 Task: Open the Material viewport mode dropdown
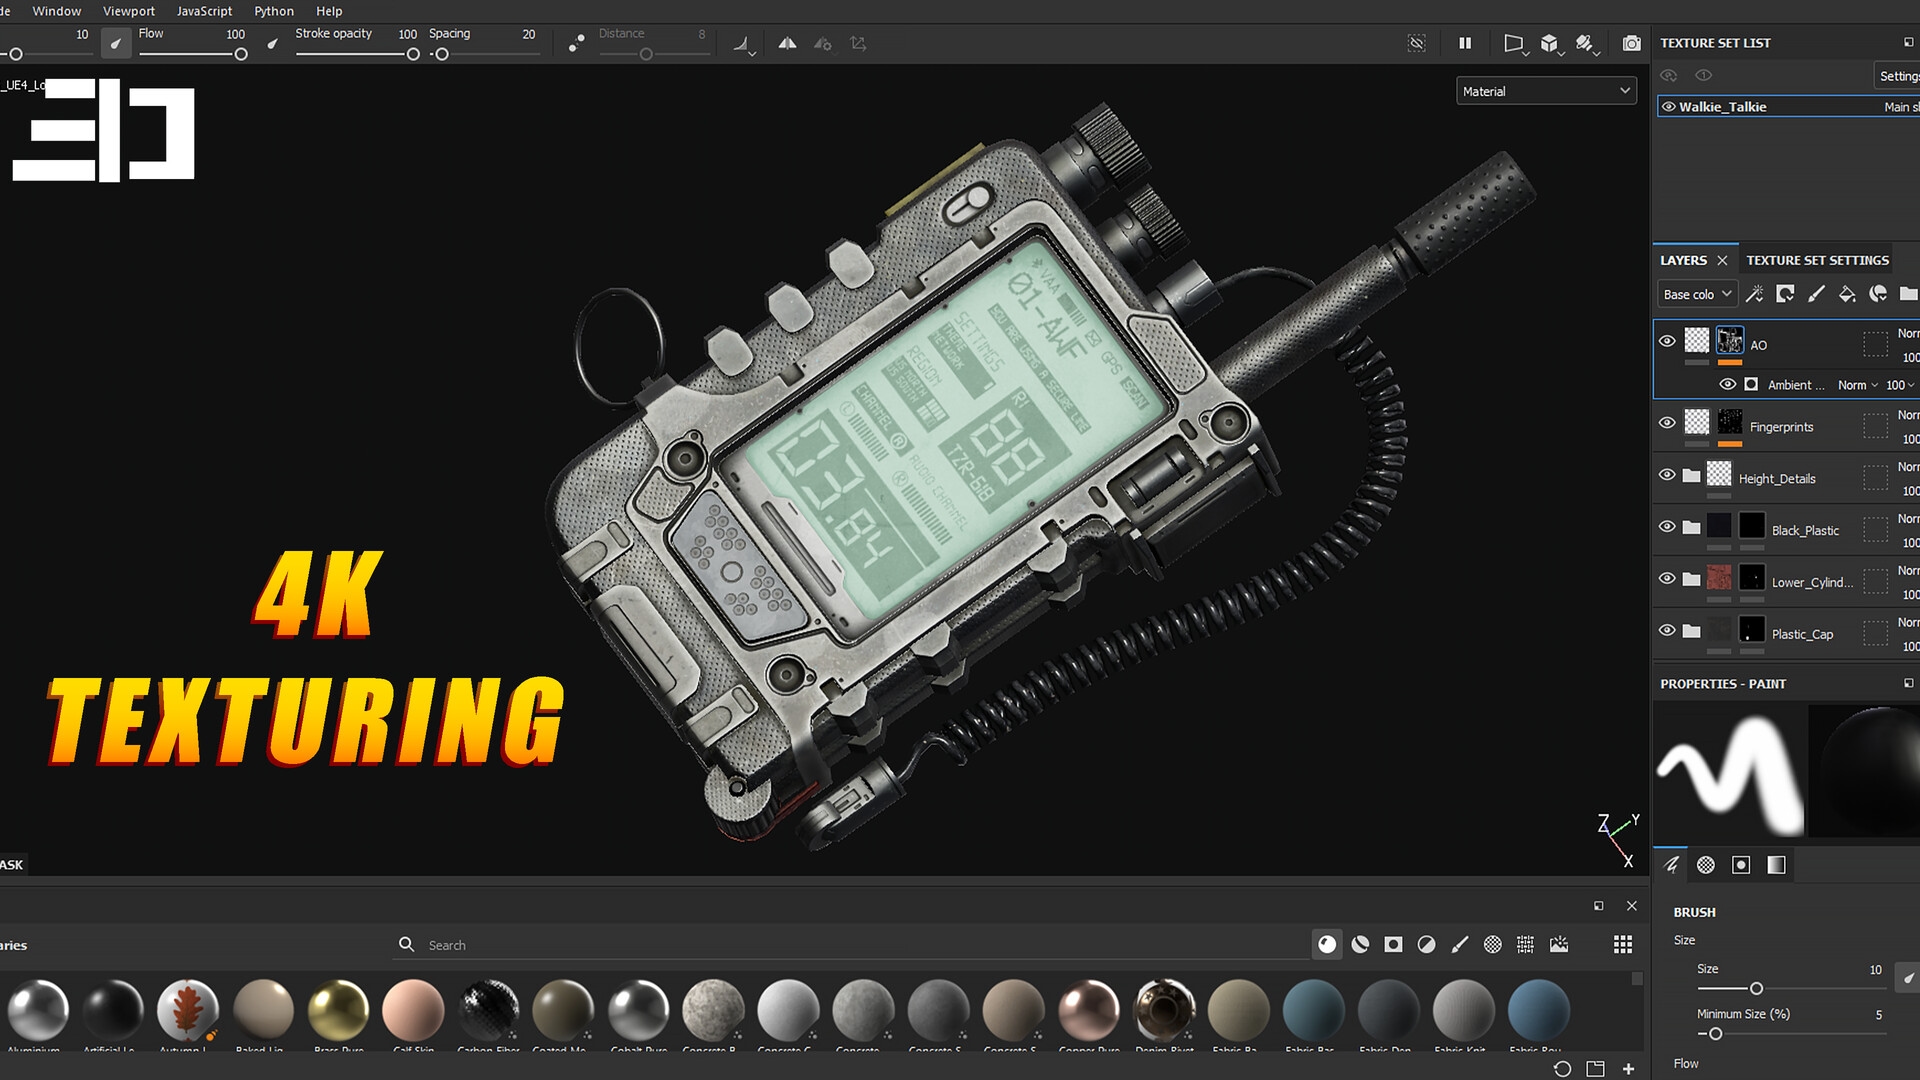[1546, 91]
